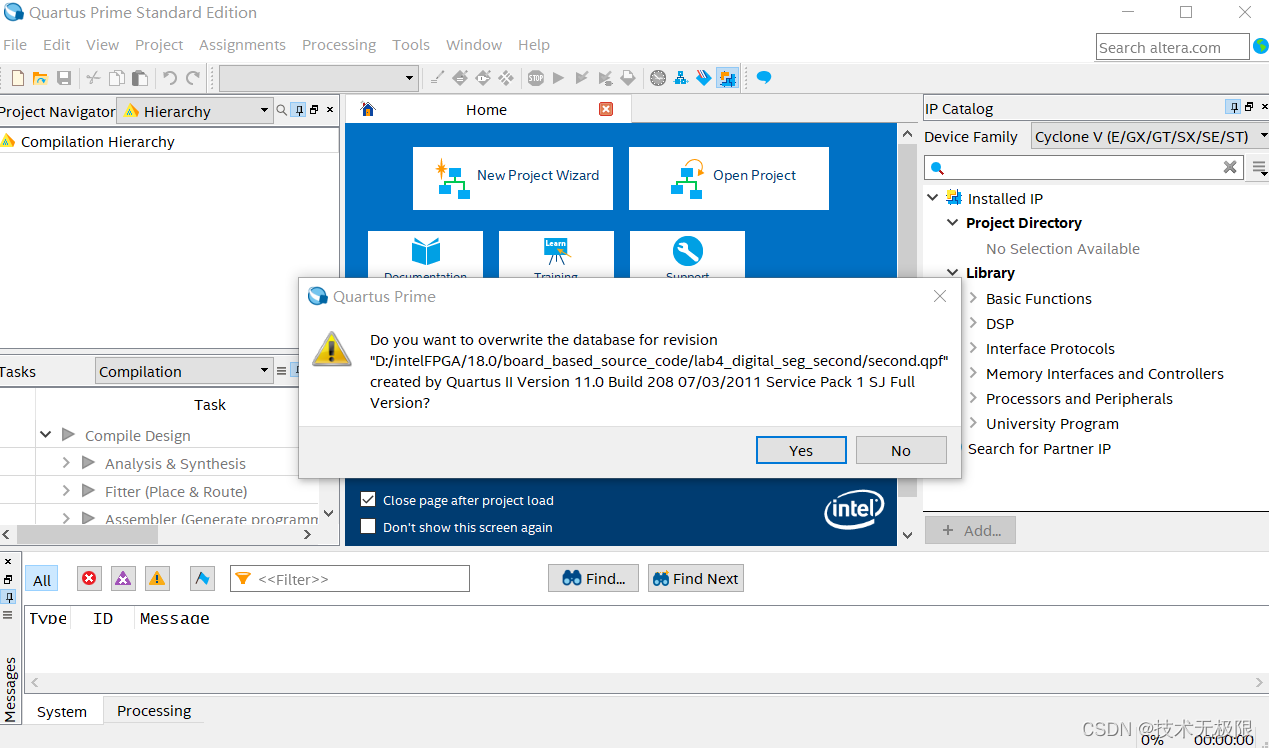Click the globe icon beside search box
The width and height of the screenshot is (1269, 748).
tap(1260, 45)
